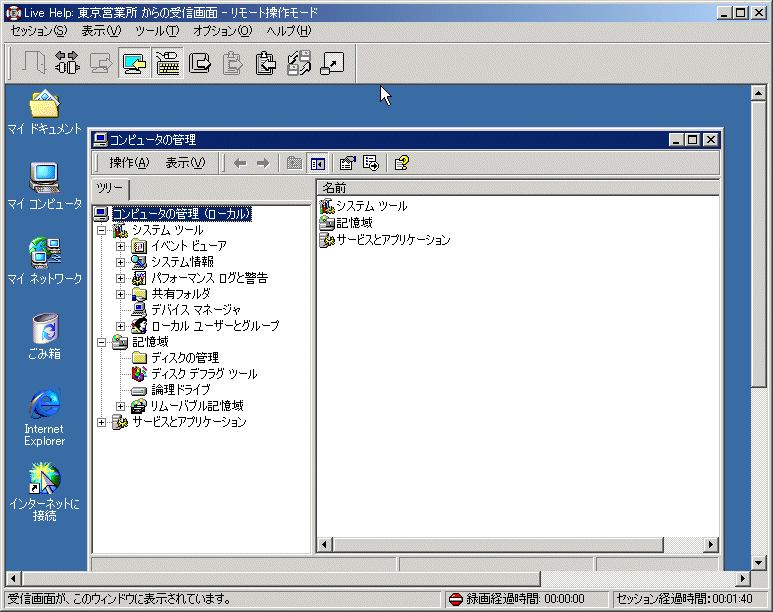
Task: Click the clipboard receive icon with left arrow
Action: click(x=266, y=63)
